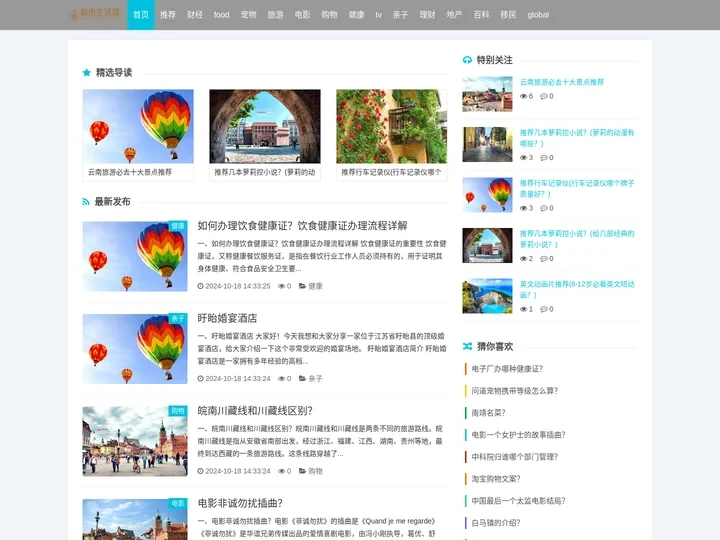The width and height of the screenshot is (720, 540).
Task: Open the 购物 category link under 皖南川藏线 article
Action: tap(315, 471)
